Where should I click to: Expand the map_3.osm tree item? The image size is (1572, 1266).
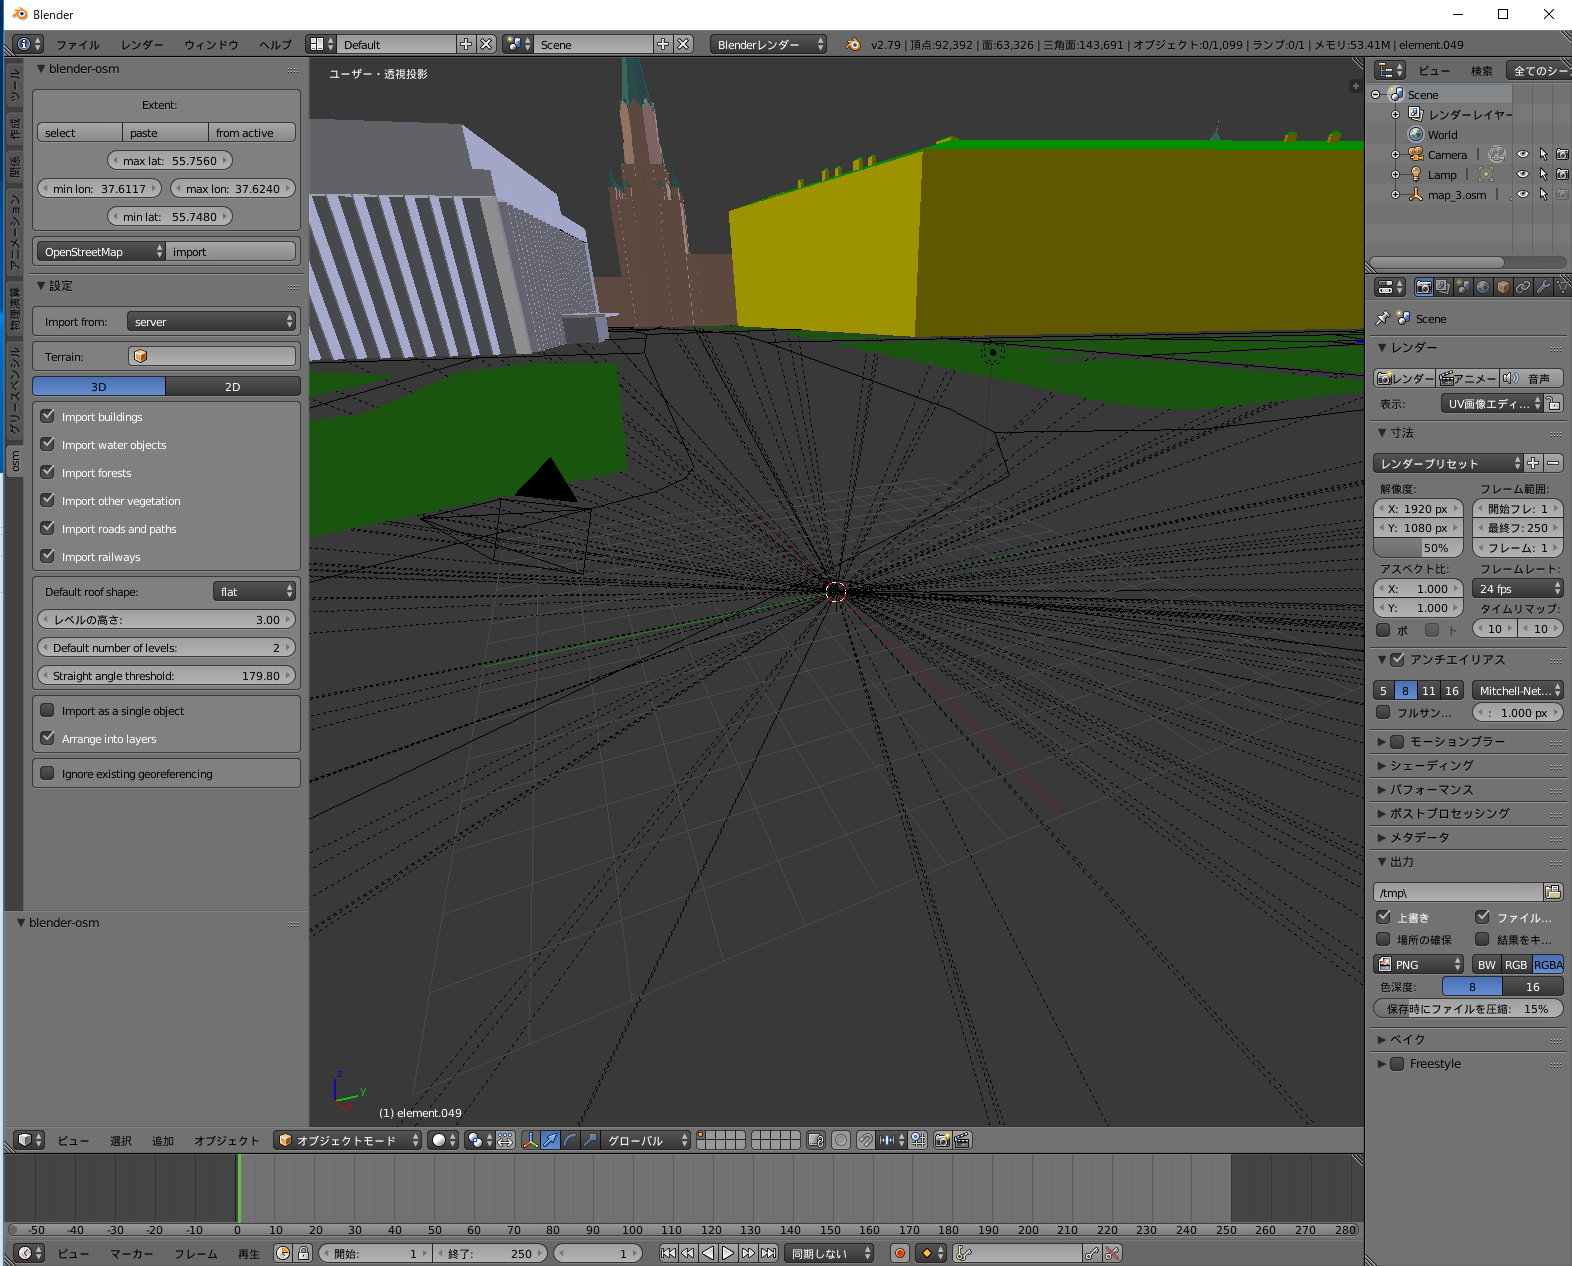tap(1395, 194)
